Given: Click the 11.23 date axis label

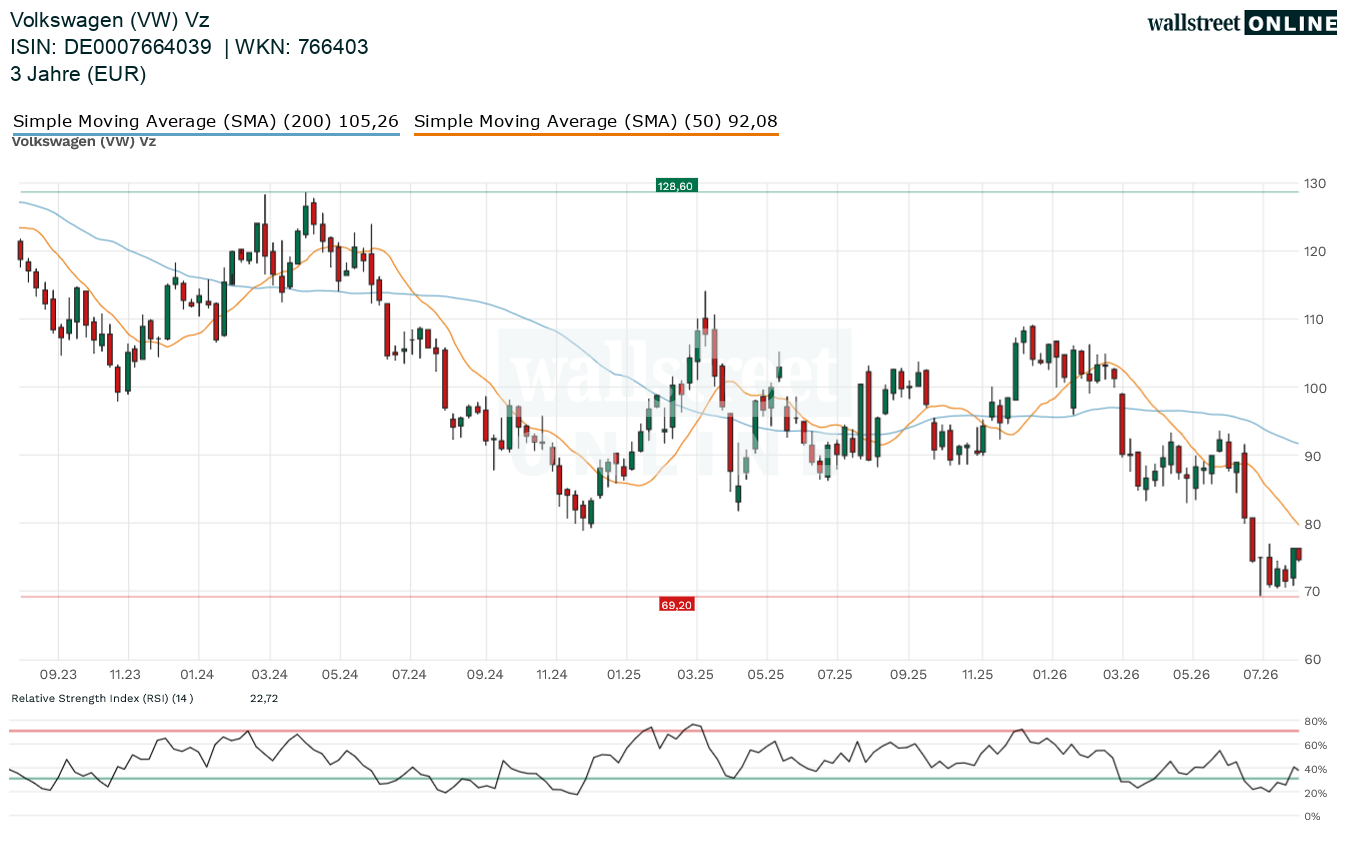Looking at the screenshot, I should coord(125,675).
